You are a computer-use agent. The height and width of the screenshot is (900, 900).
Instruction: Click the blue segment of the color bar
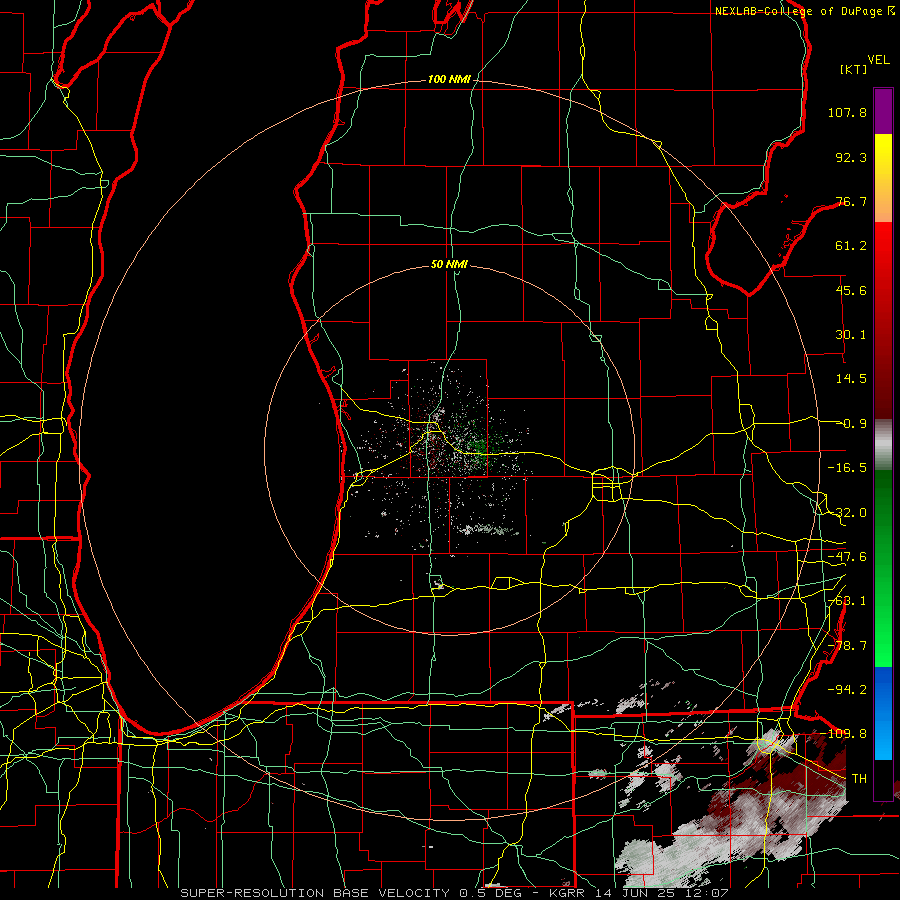click(883, 713)
